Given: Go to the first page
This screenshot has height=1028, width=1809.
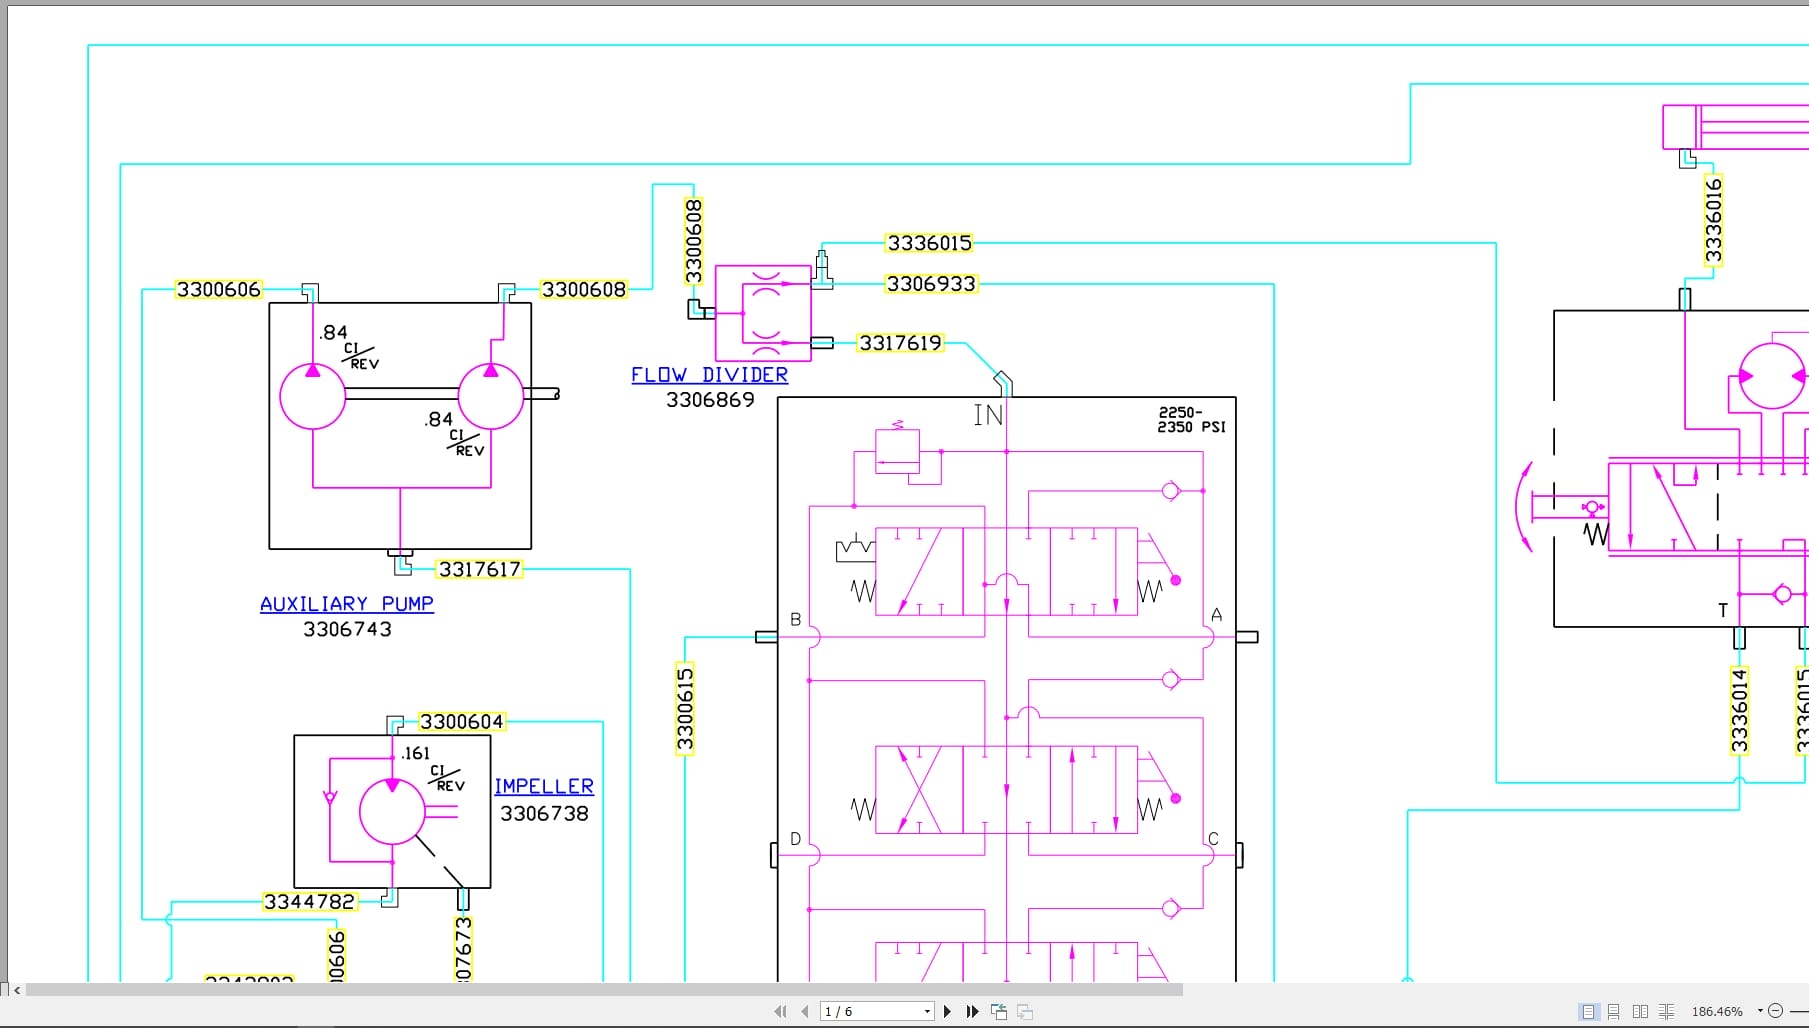Looking at the screenshot, I should point(781,1011).
